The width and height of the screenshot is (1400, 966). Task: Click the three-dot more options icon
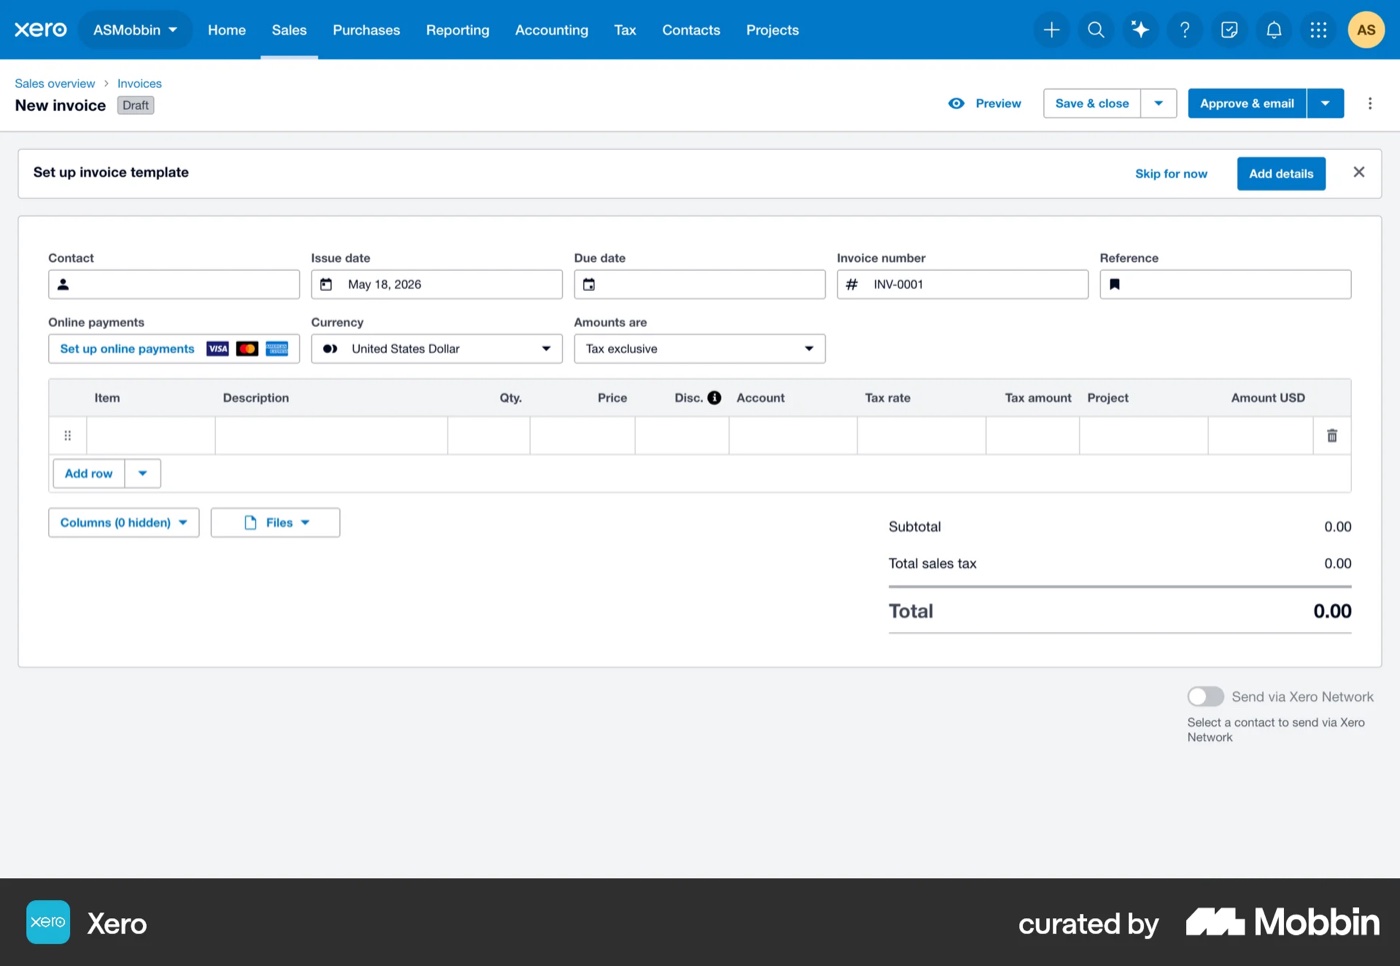pyautogui.click(x=1370, y=103)
